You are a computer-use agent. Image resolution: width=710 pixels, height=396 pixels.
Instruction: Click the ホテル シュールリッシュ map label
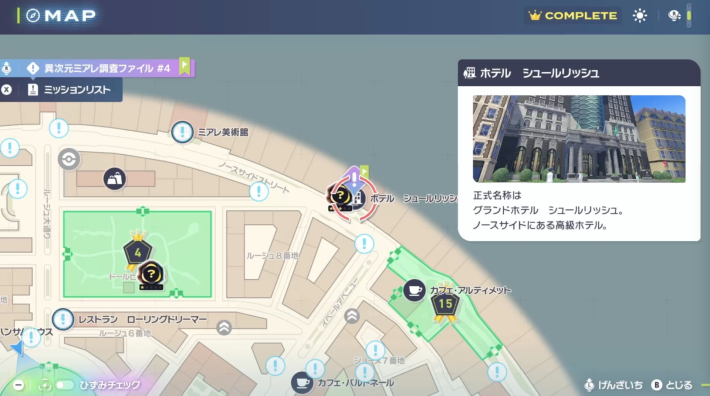414,199
